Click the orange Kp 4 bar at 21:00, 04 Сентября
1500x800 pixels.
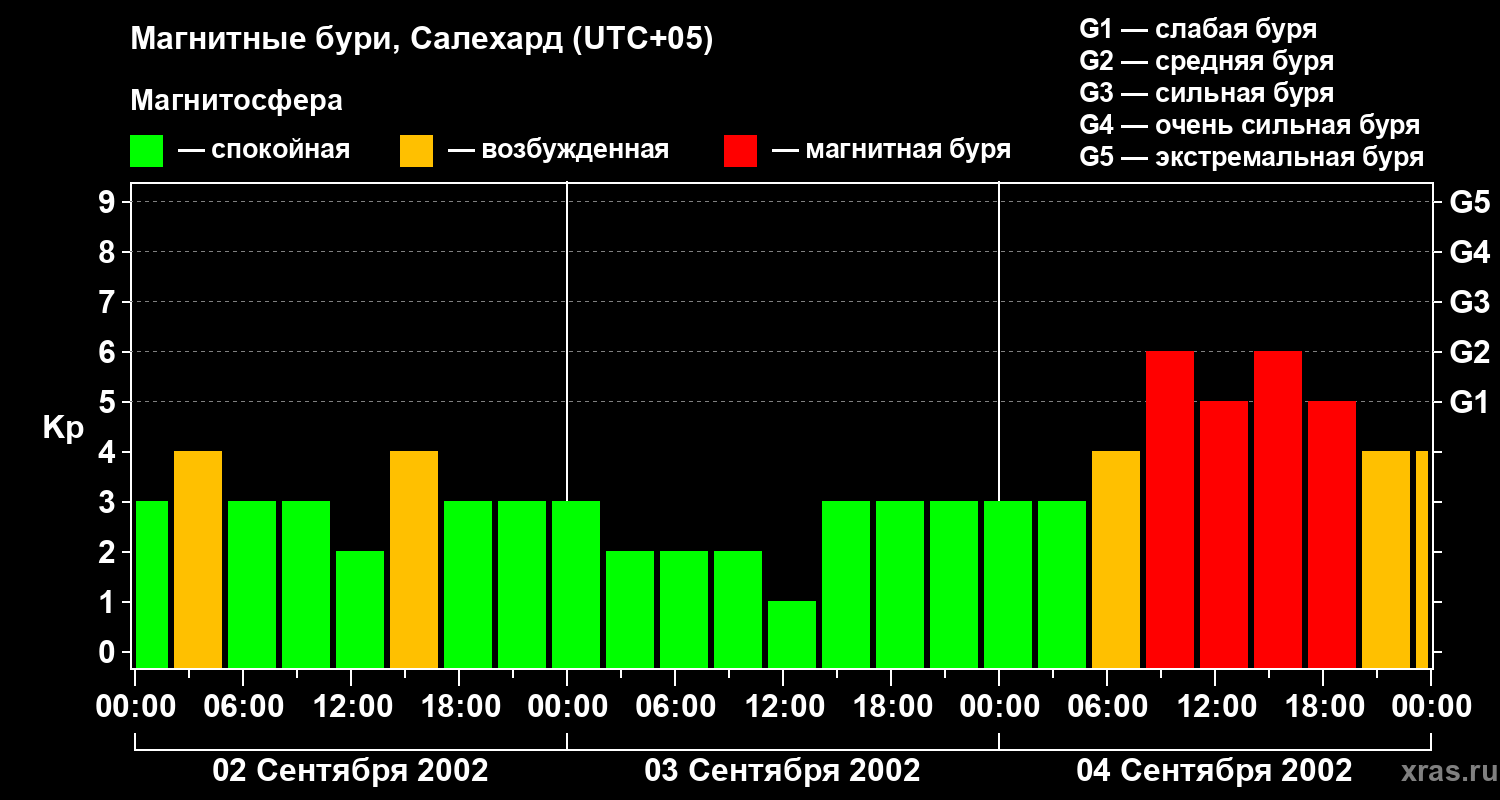tap(1386, 560)
